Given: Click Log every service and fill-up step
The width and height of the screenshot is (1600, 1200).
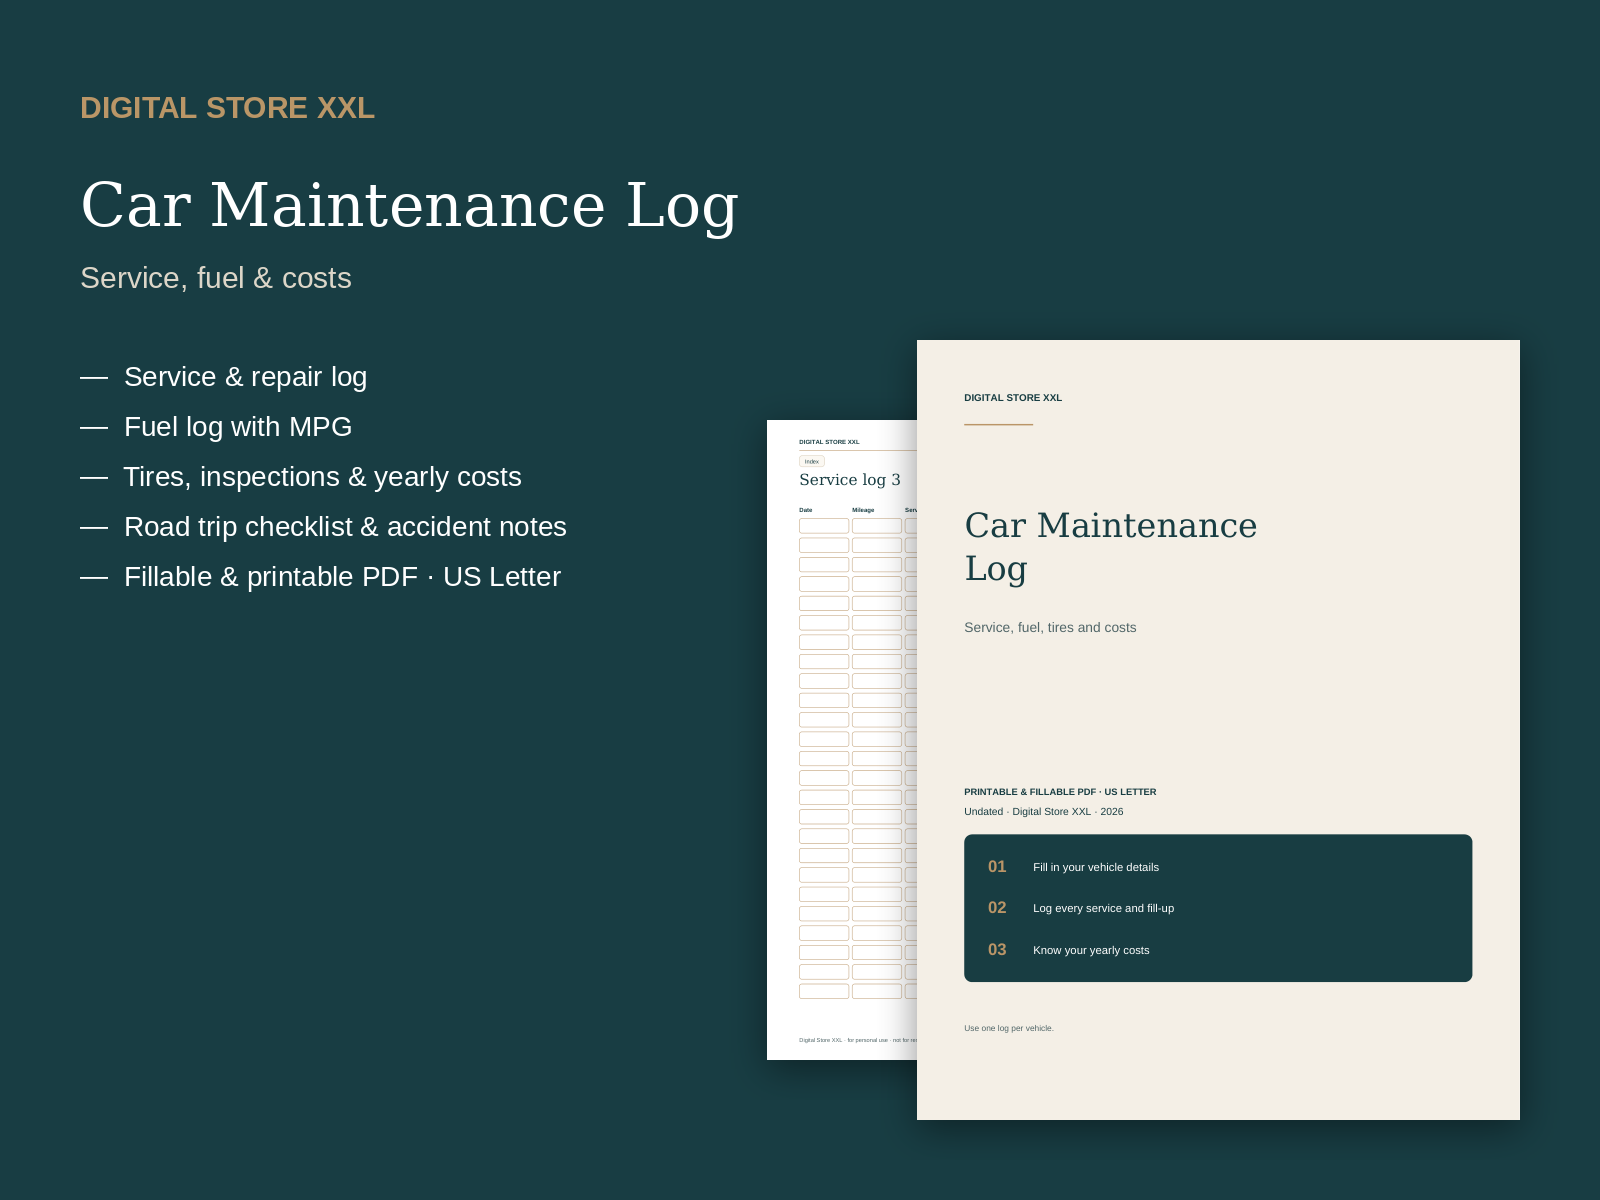Looking at the screenshot, I should point(1103,908).
